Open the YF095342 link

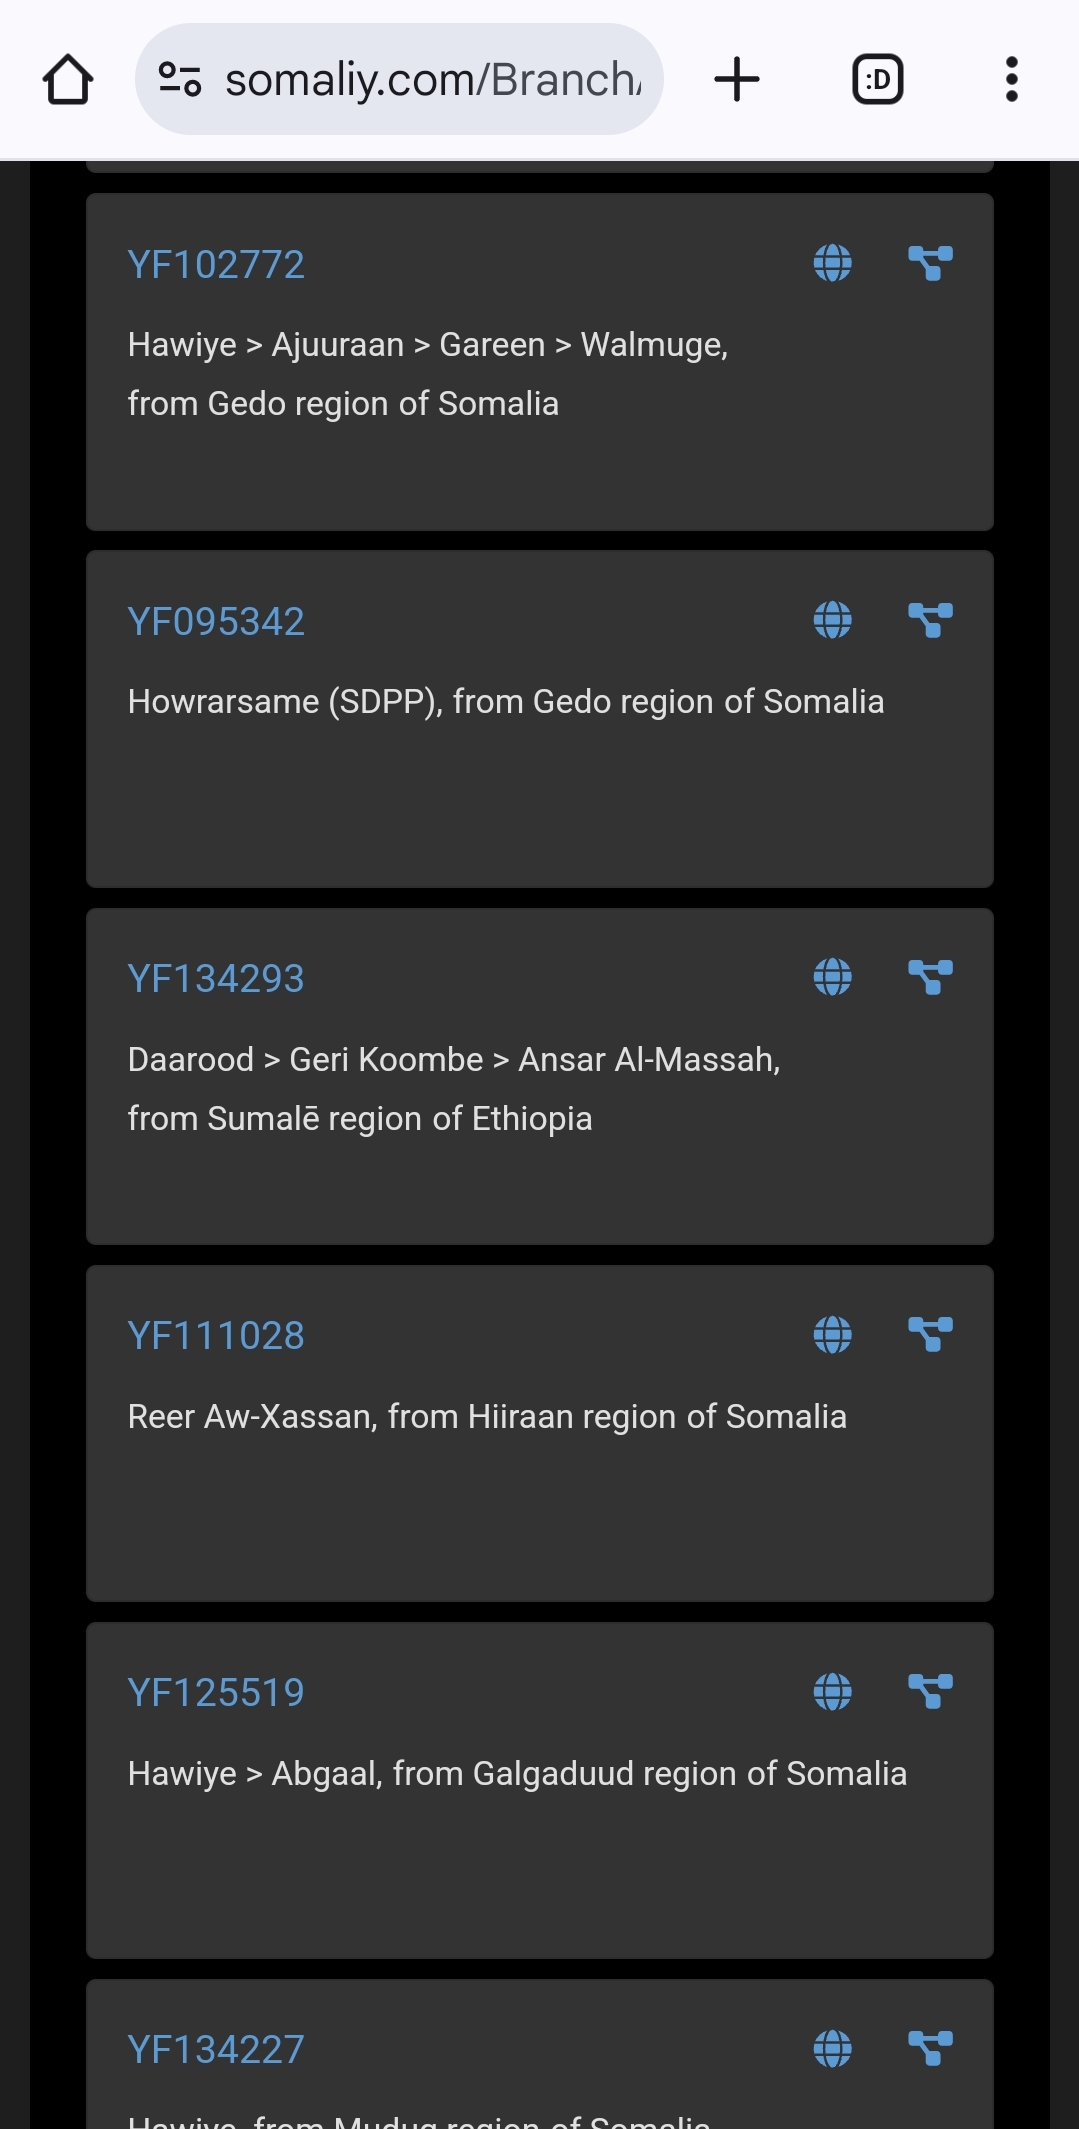(x=216, y=622)
